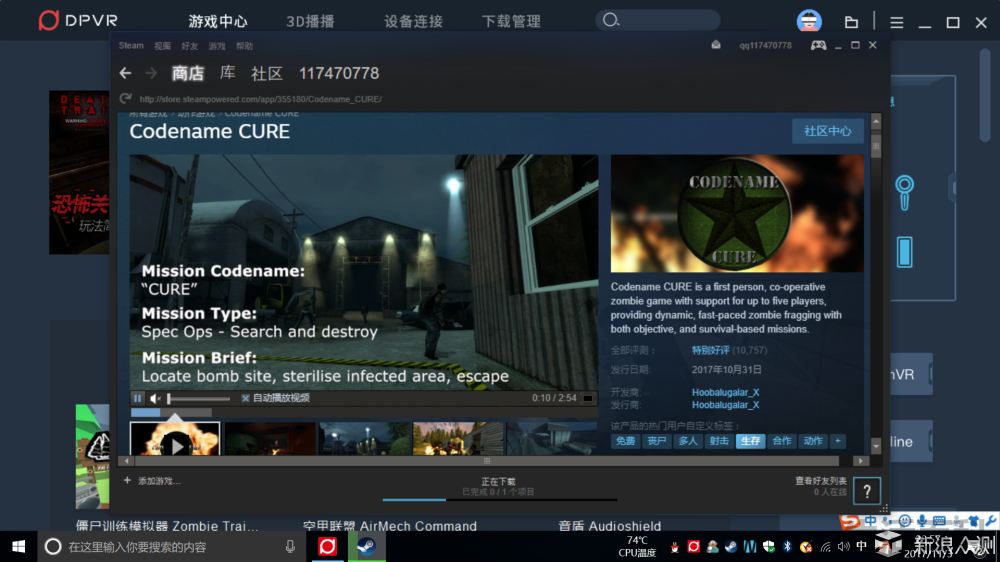Open Codename CURE header image
This screenshot has height=562, width=1000.
(x=737, y=213)
